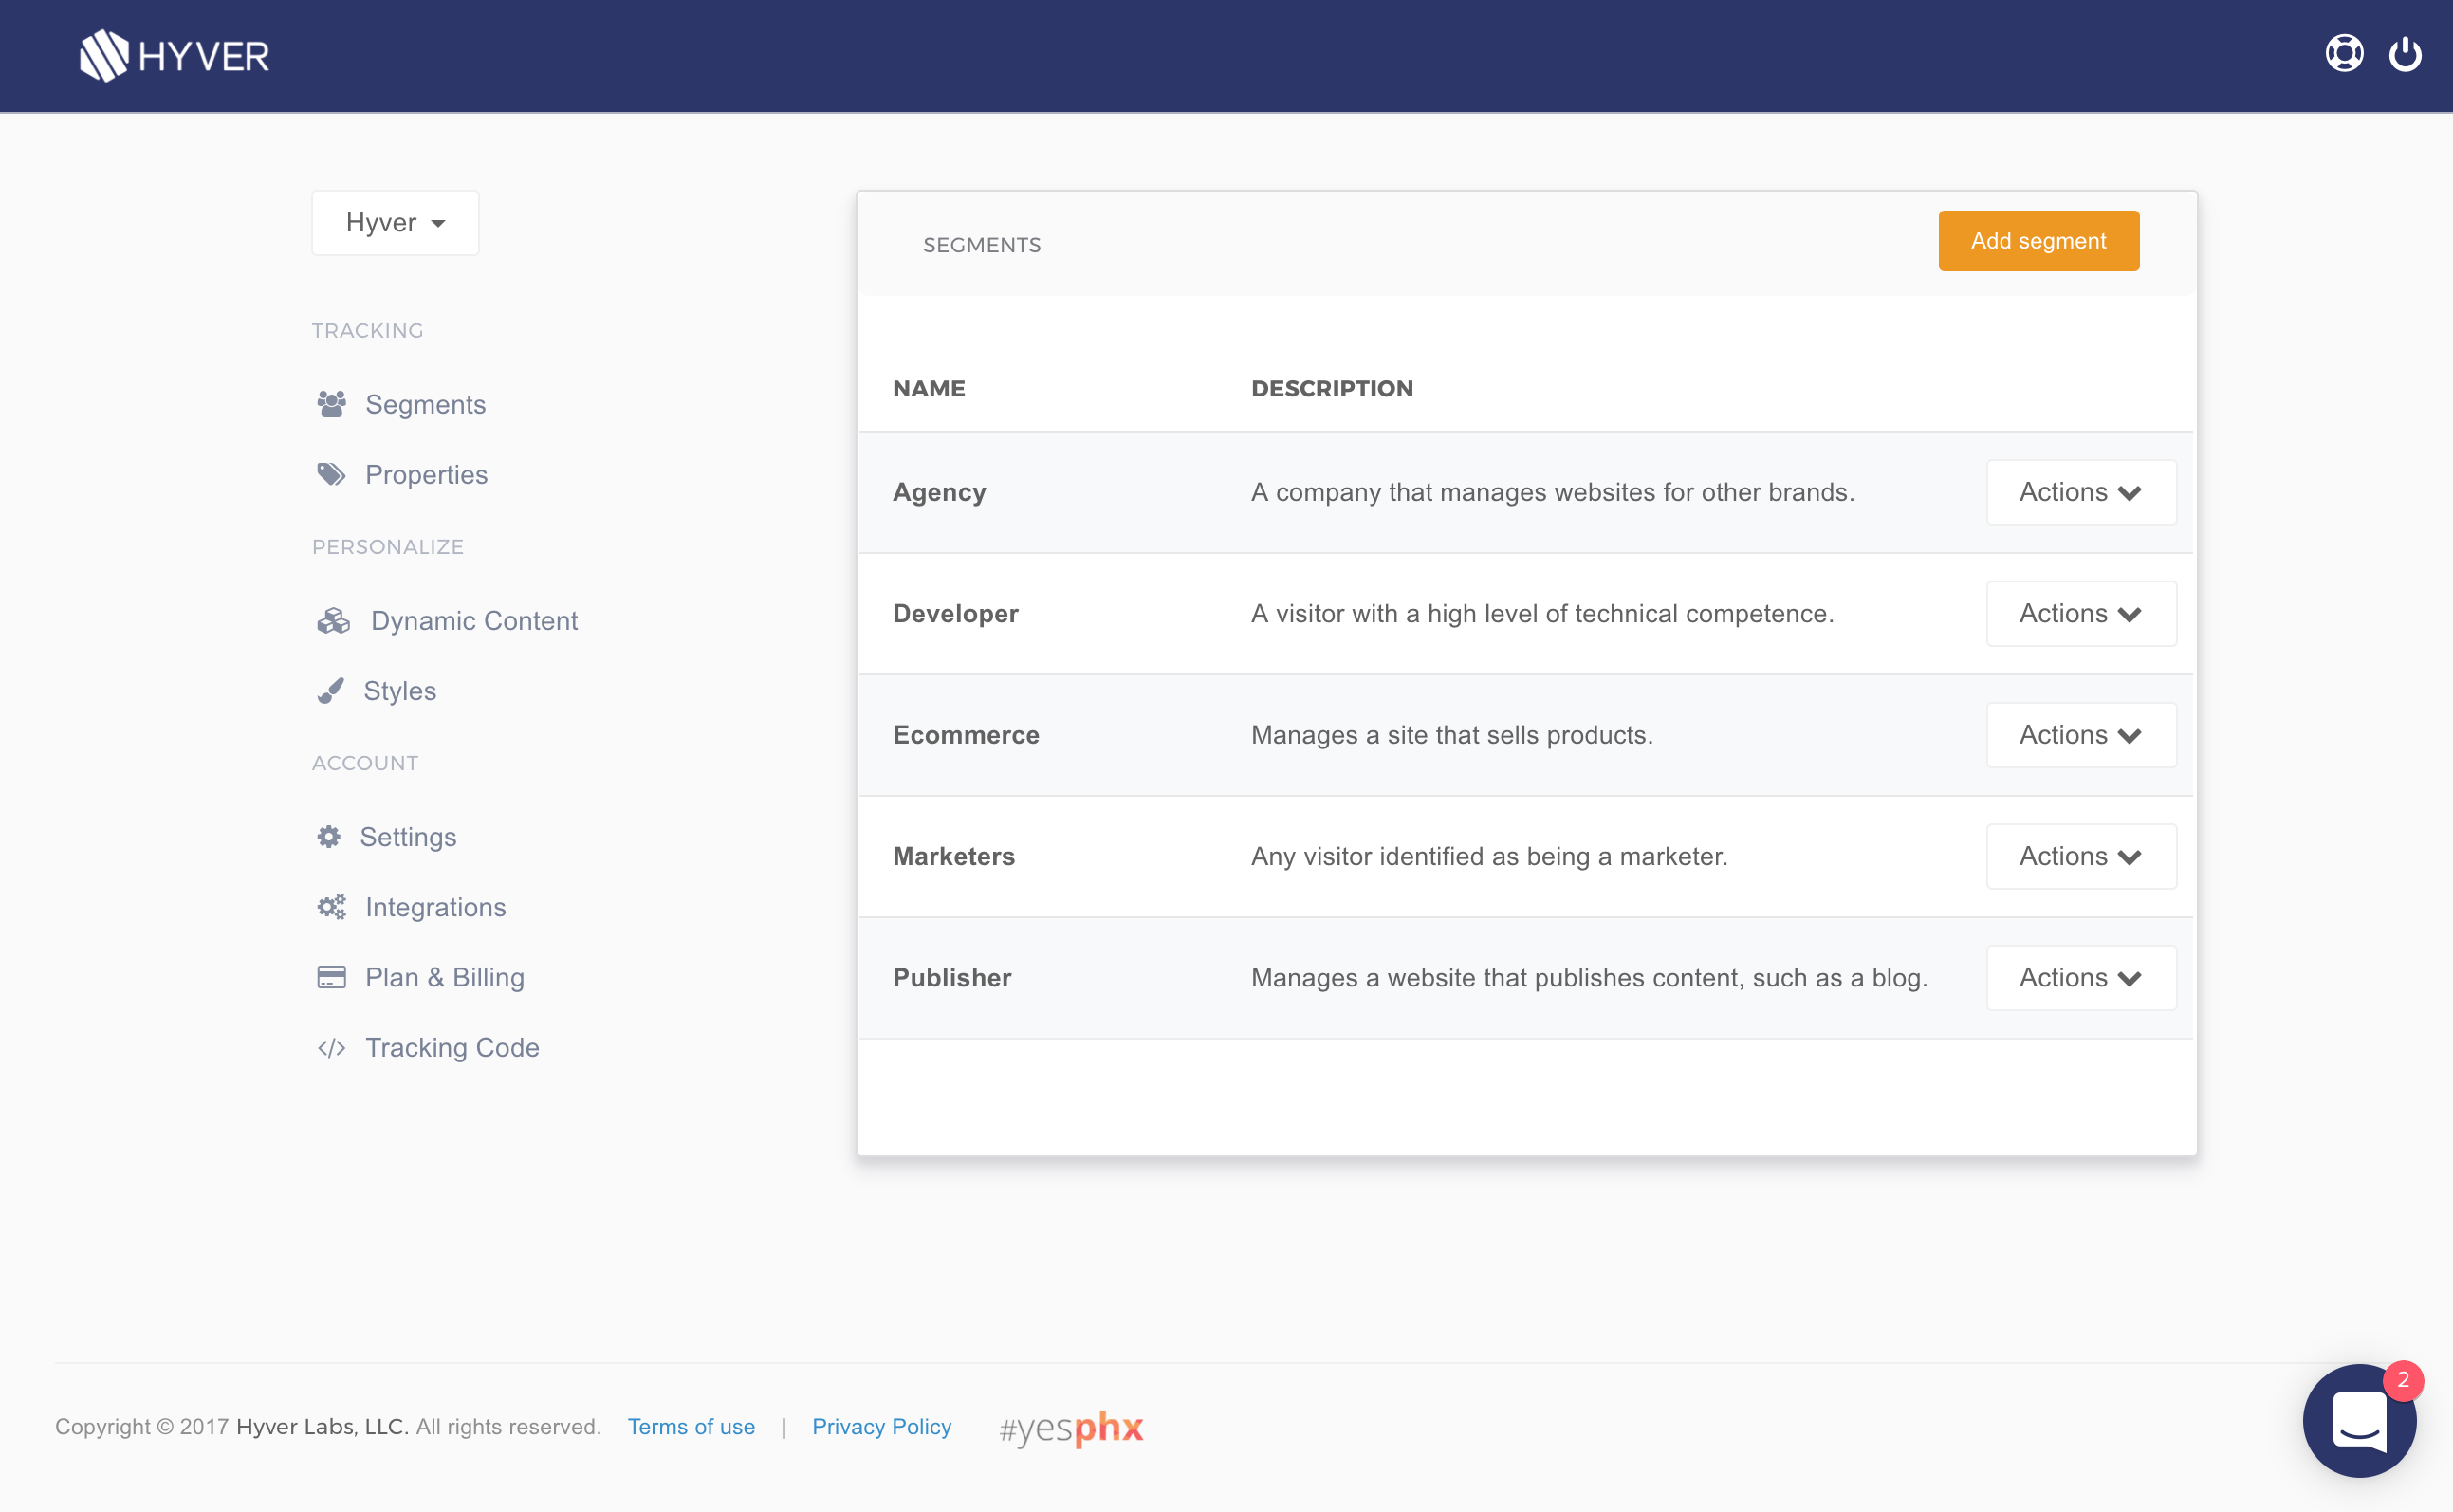2453x1512 pixels.
Task: Click the Hyver logo in header
Action: (175, 56)
